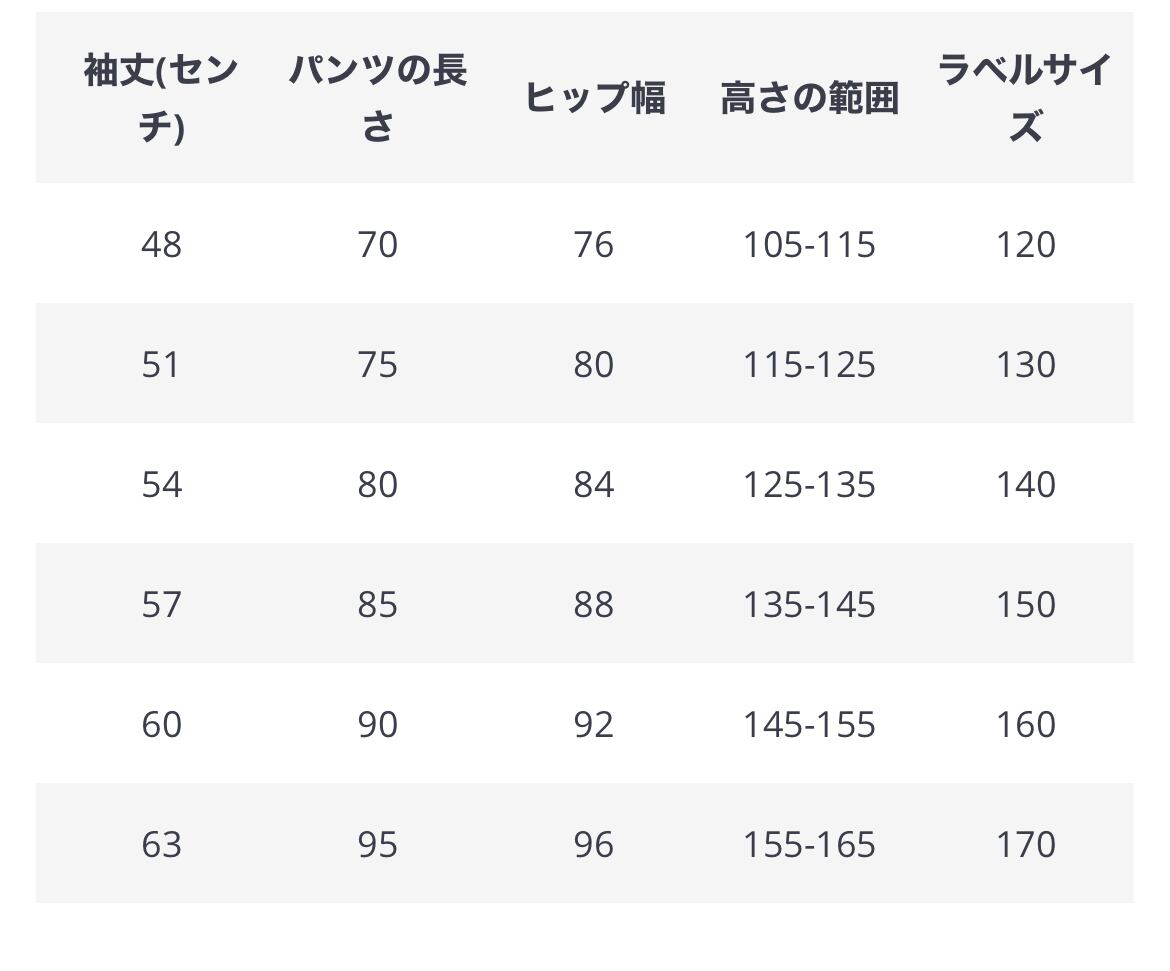Select label size 150 cell
Screen dimensions: 1170x971
tap(1025, 604)
